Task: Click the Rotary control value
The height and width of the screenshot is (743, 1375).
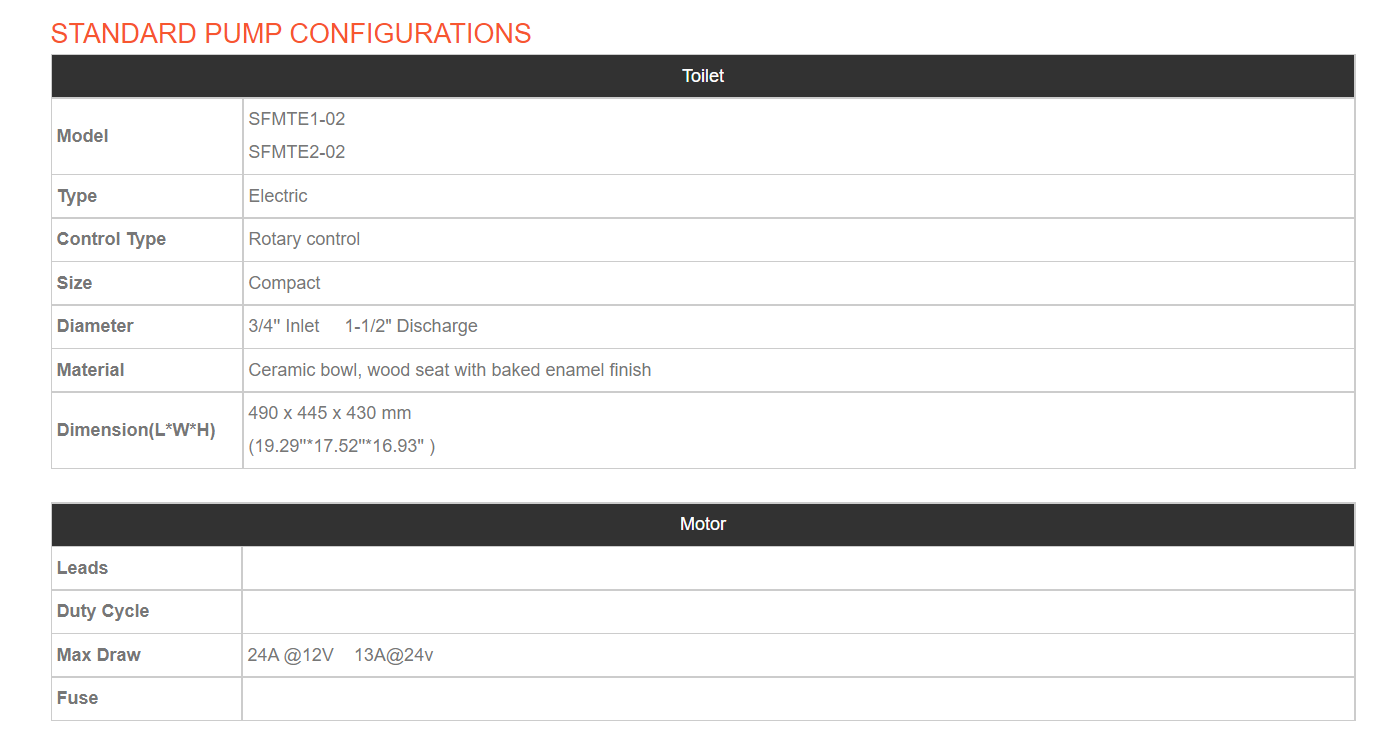Action: 304,239
